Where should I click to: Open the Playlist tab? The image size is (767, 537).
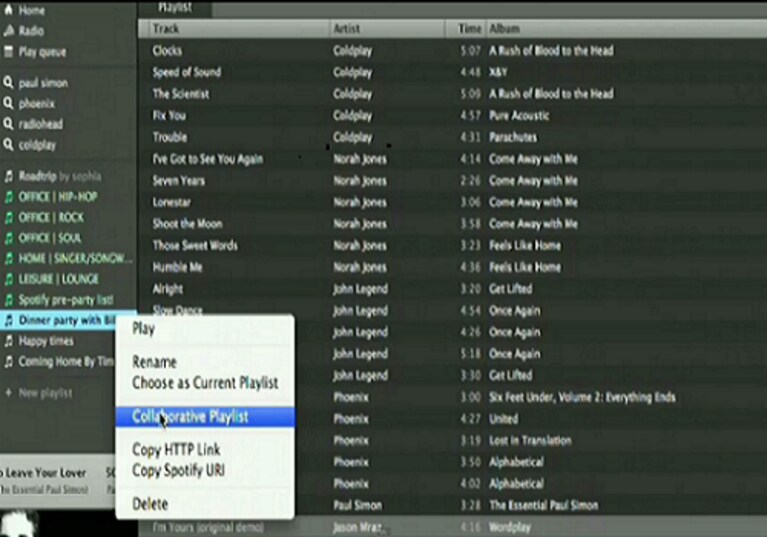pos(175,8)
